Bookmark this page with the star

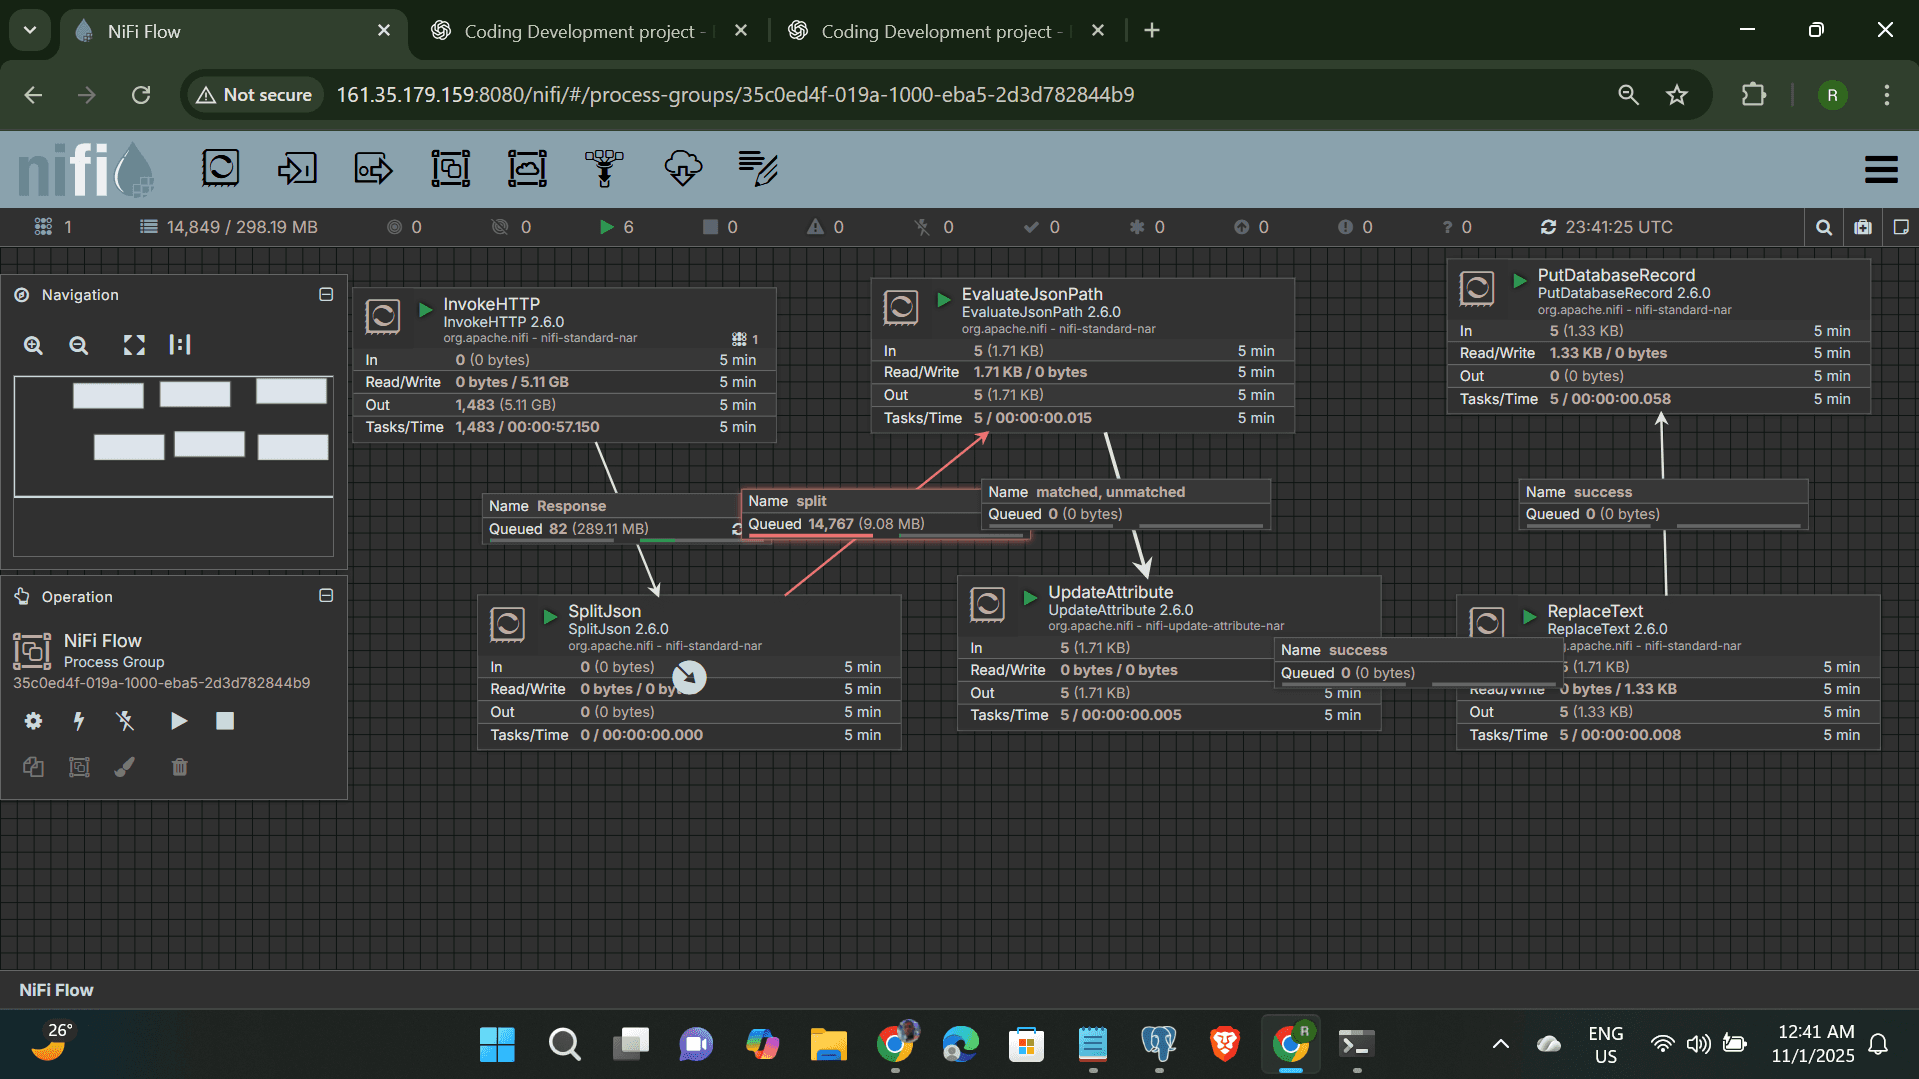(1677, 95)
